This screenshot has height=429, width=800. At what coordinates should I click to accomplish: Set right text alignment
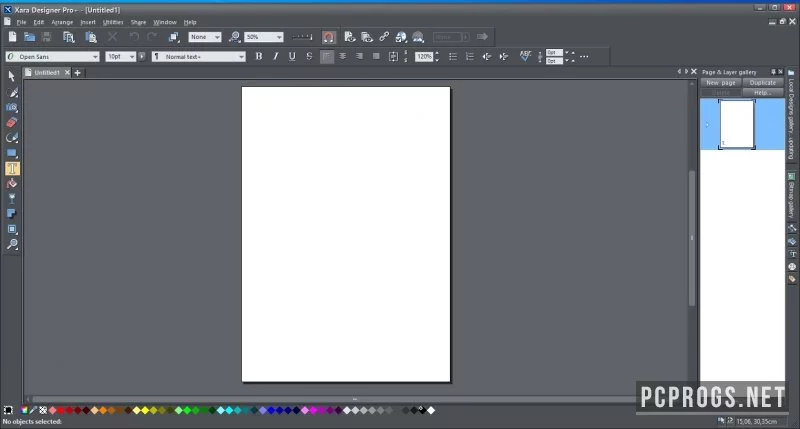tap(360, 56)
